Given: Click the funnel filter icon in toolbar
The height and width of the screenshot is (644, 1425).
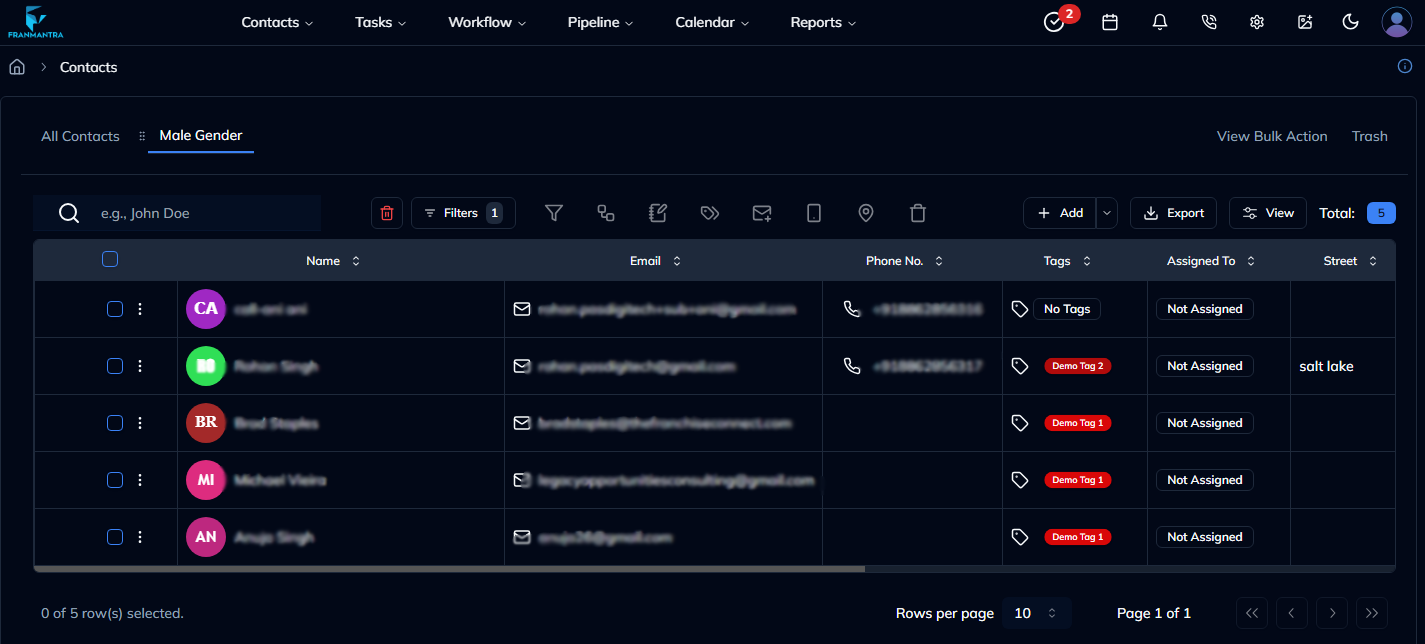Looking at the screenshot, I should (554, 213).
